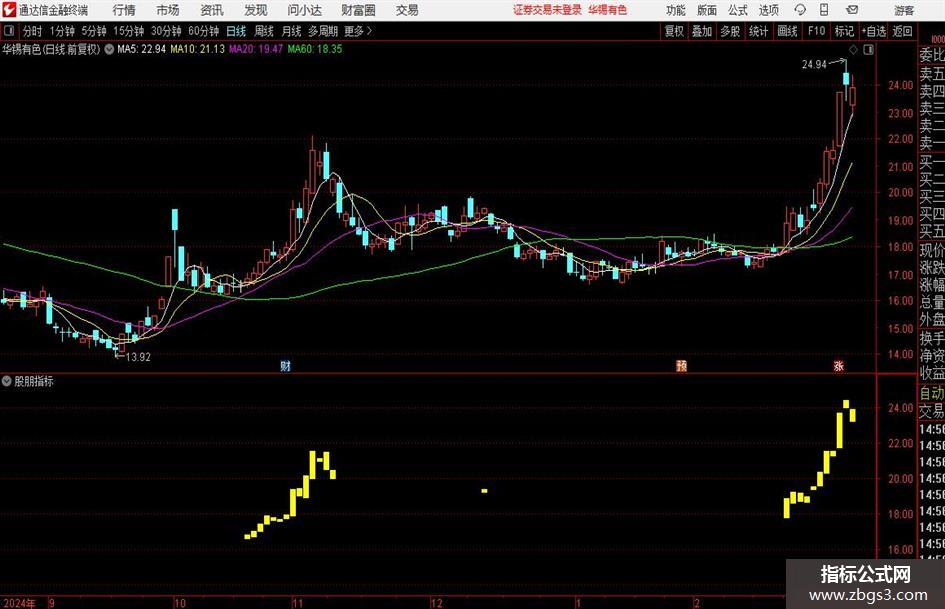Click the 涨 limit-up event marker
This screenshot has width=945, height=609.
838,365
